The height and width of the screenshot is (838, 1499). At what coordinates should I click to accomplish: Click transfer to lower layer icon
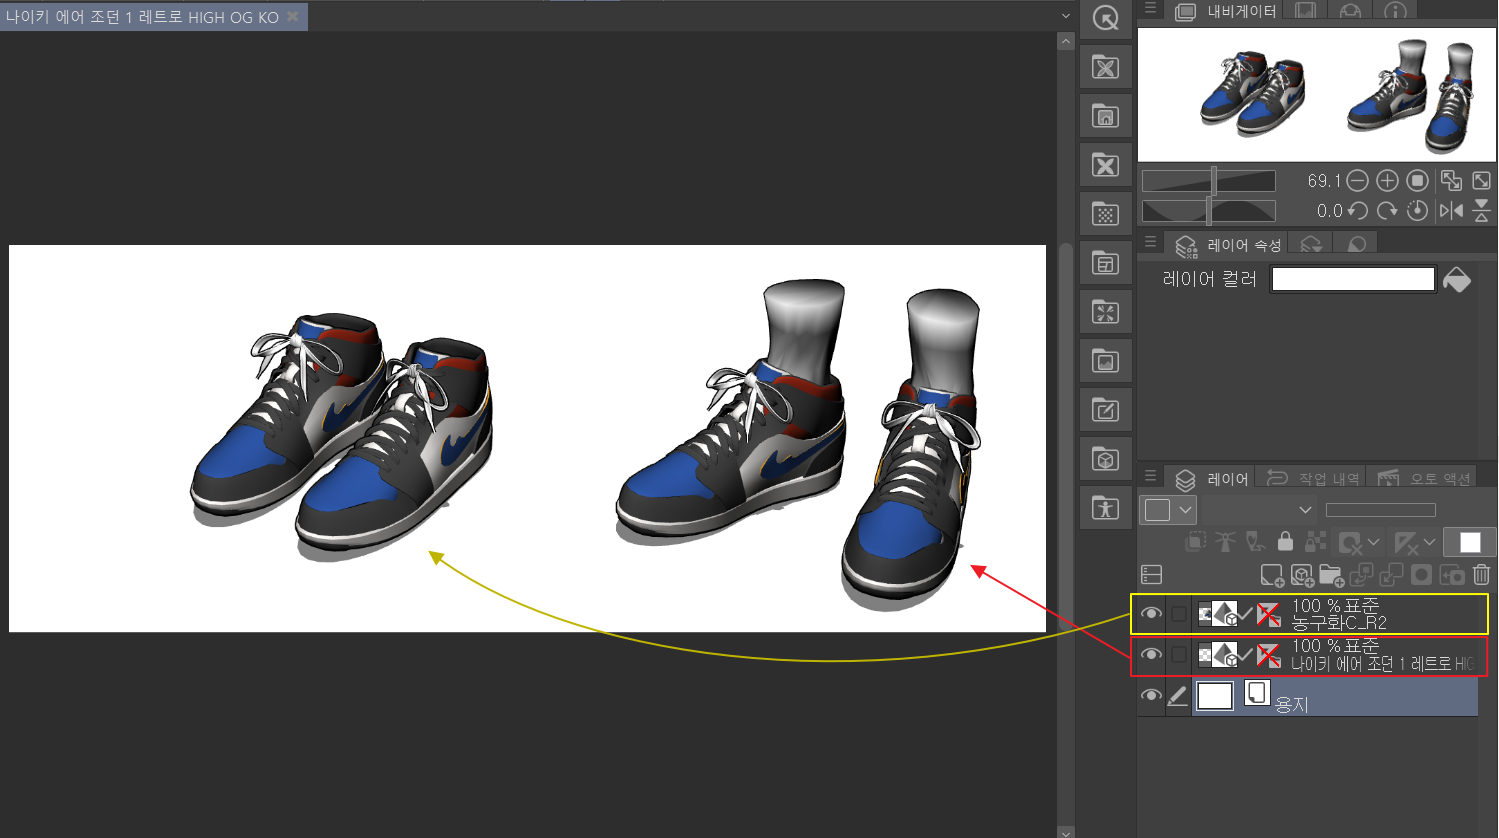[1361, 575]
